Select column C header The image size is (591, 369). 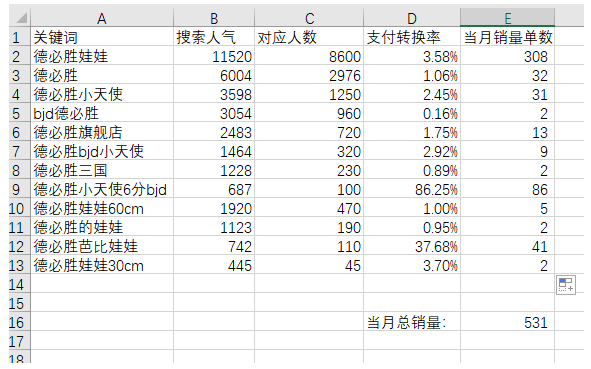309,18
